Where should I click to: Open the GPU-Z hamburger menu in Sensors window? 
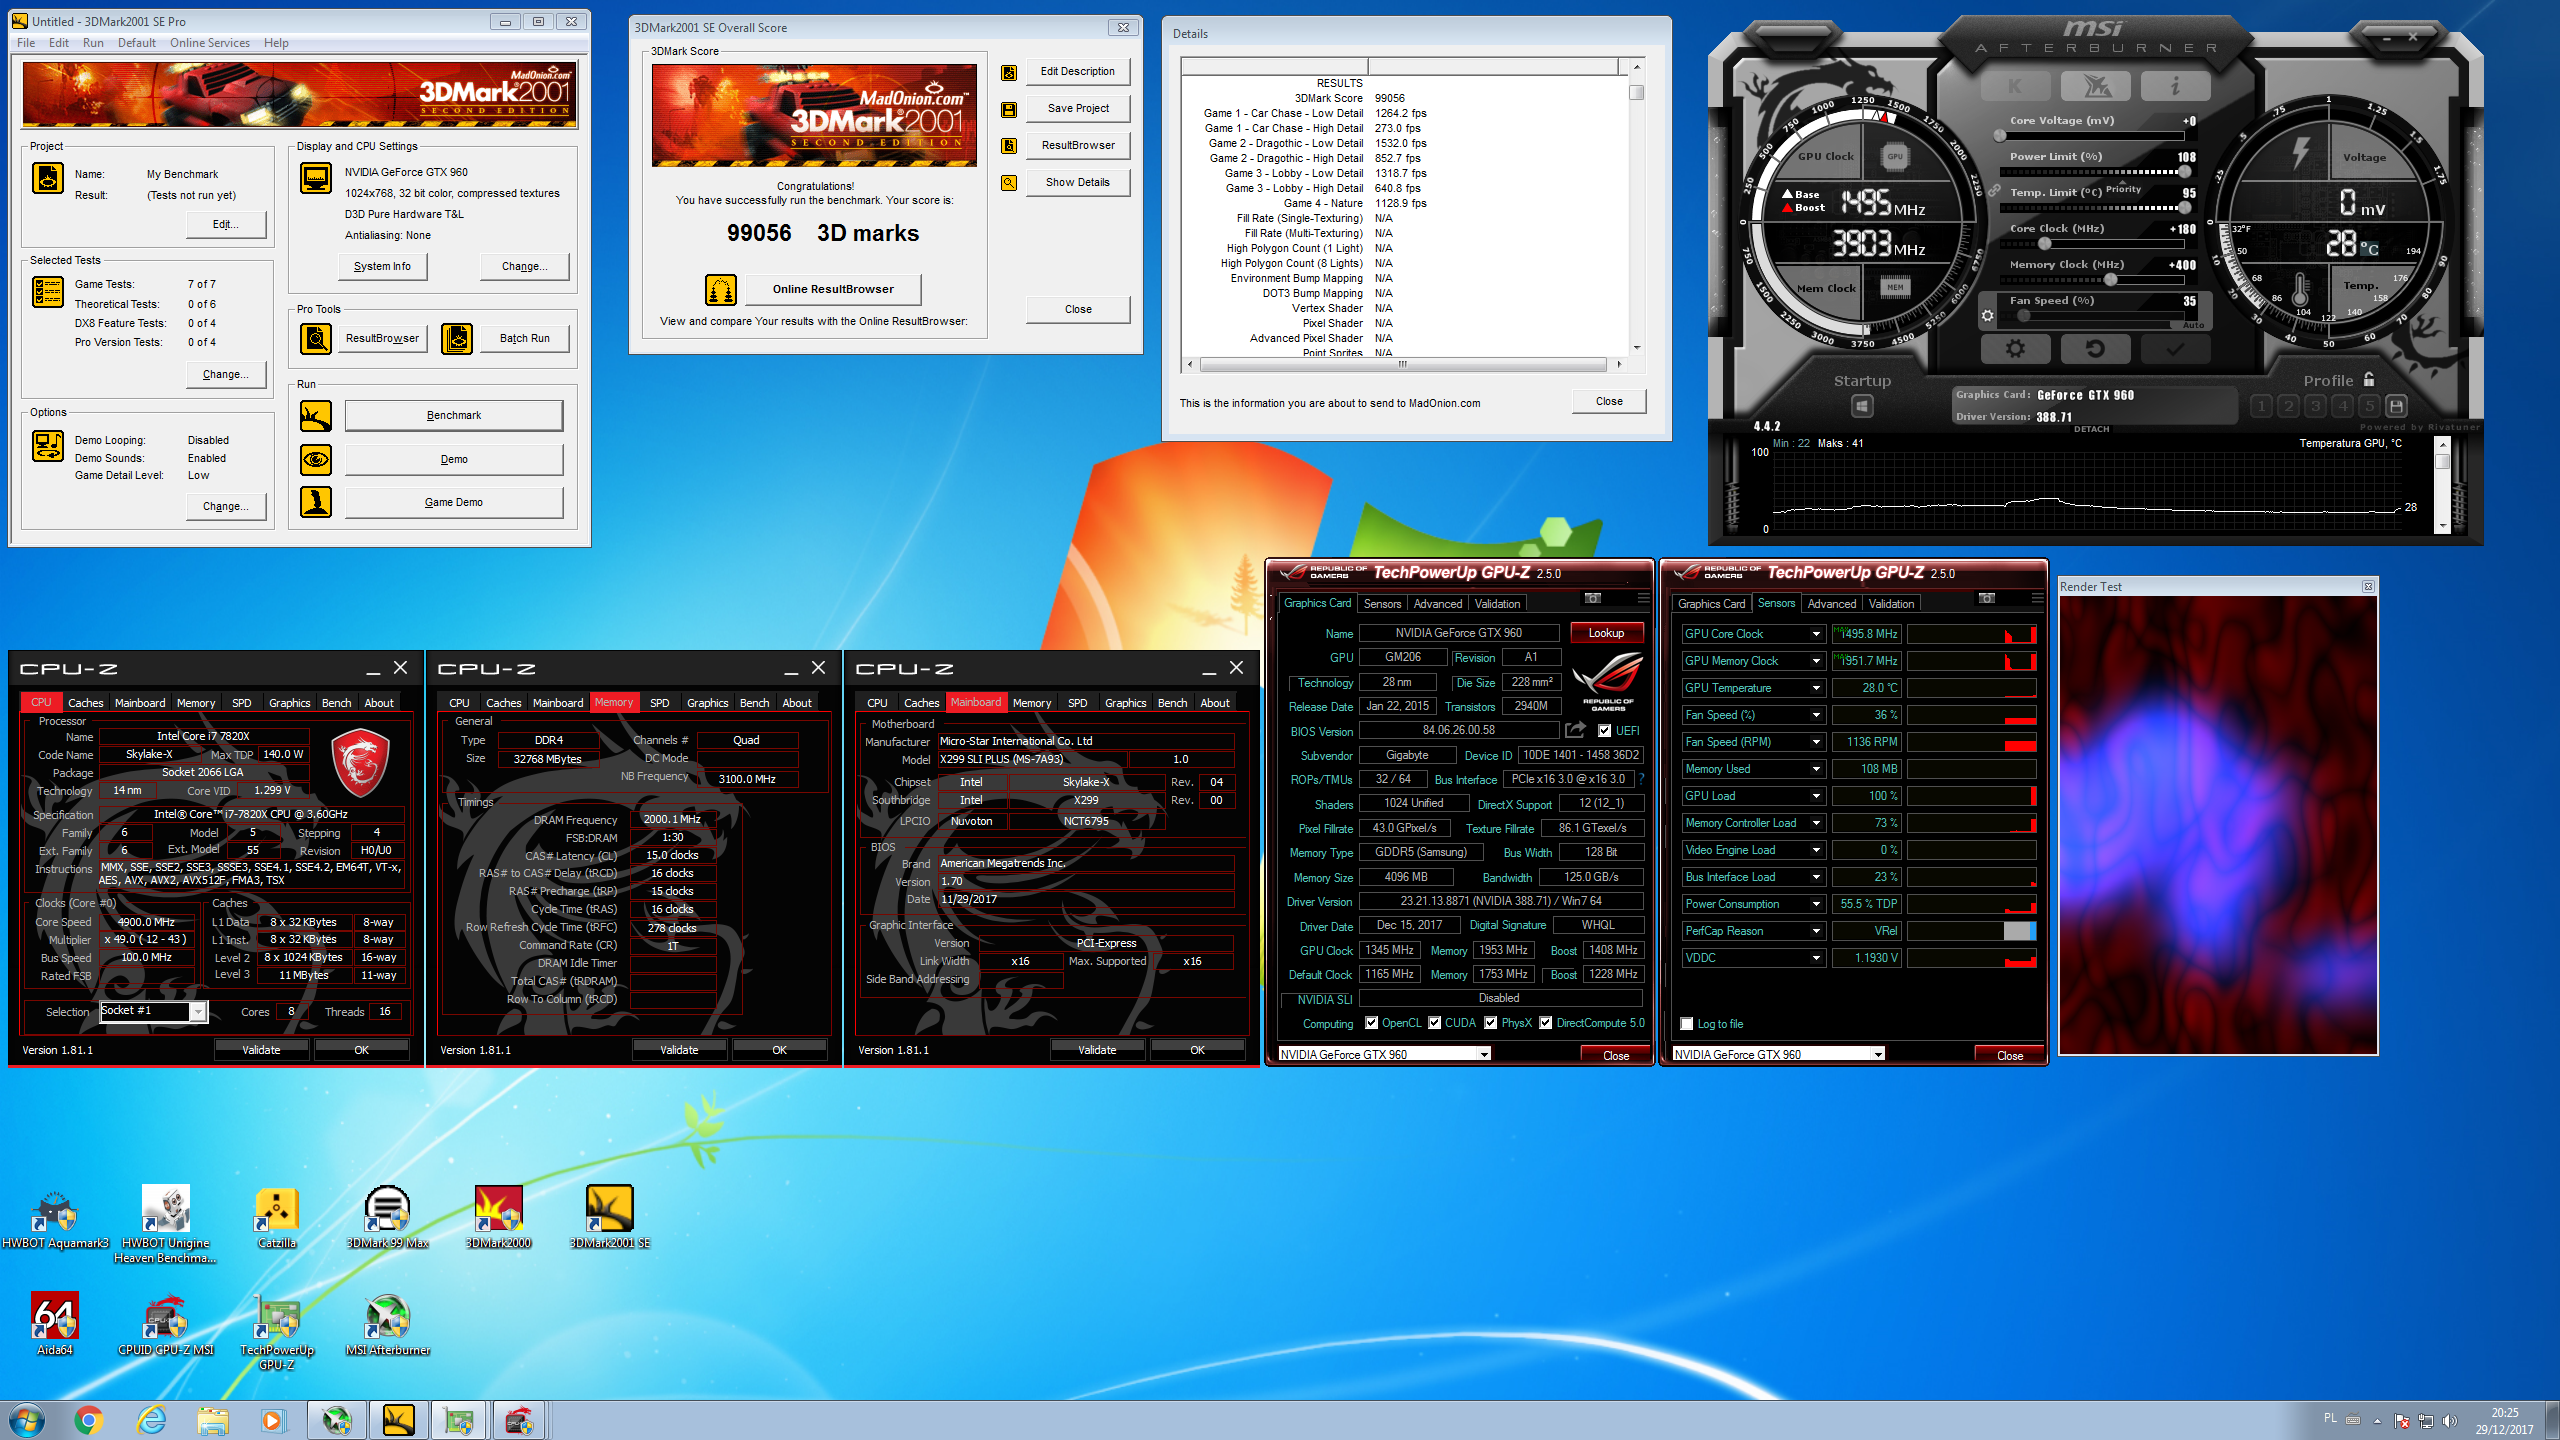2037,599
